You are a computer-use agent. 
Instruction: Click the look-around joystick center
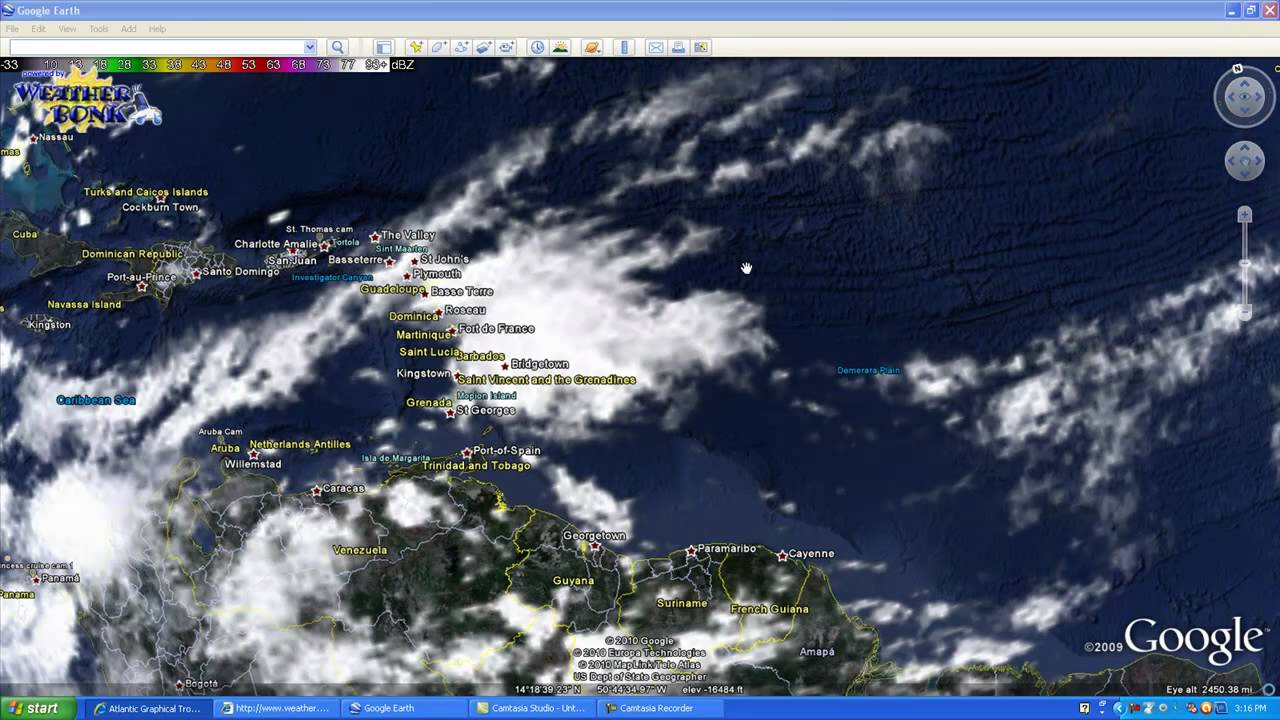(x=1245, y=97)
